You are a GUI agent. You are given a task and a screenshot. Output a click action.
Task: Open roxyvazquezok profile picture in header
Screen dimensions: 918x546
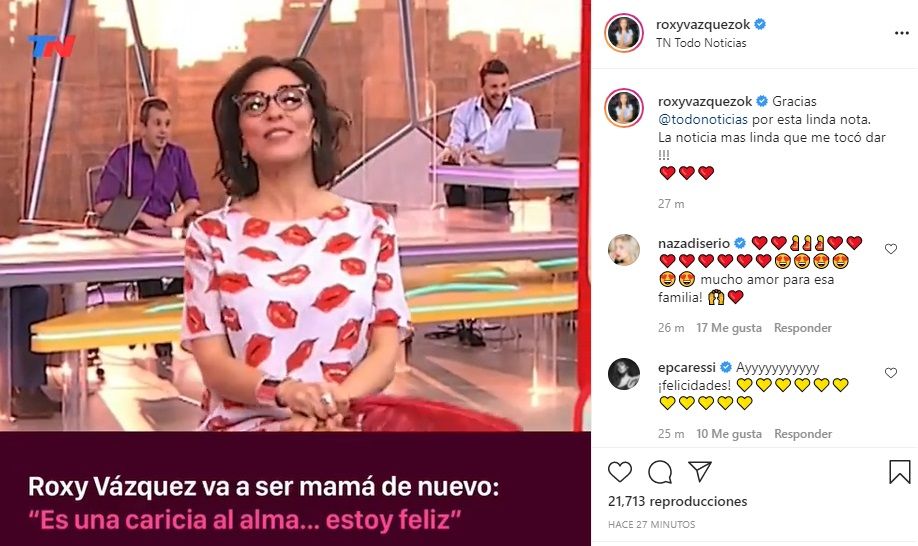[x=624, y=33]
